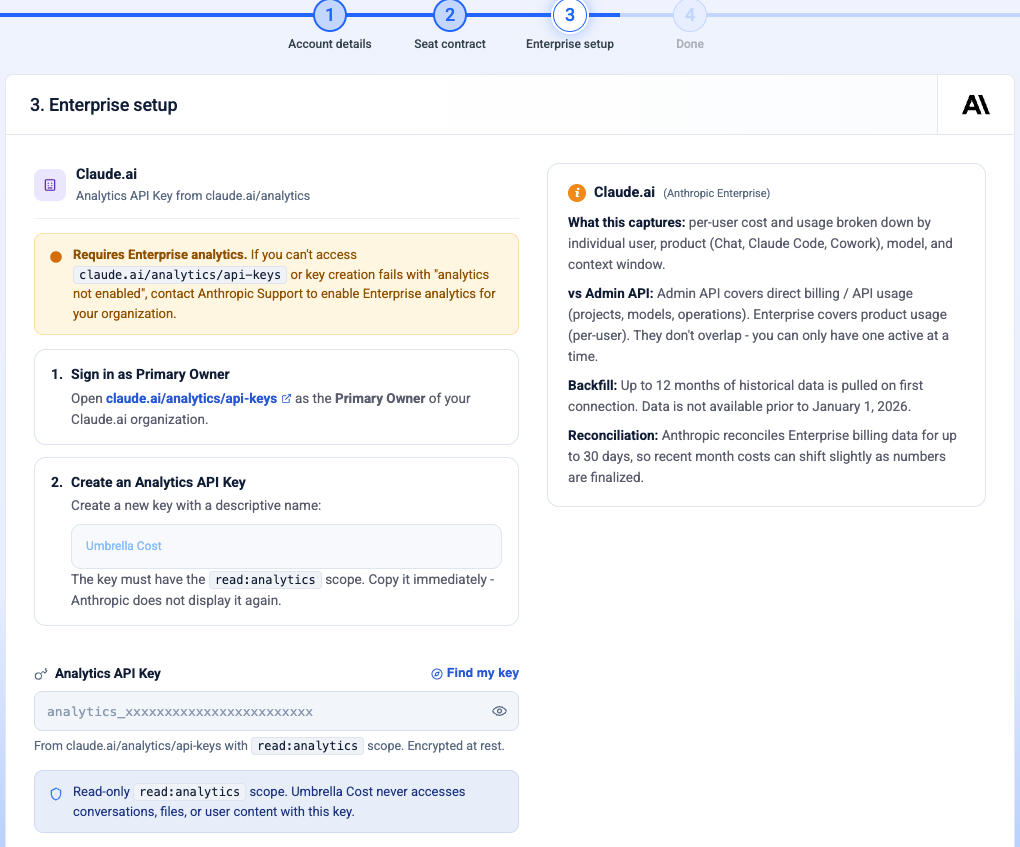Viewport: 1020px width, 847px height.
Task: Click the Anthropic logo icon
Action: [x=975, y=105]
